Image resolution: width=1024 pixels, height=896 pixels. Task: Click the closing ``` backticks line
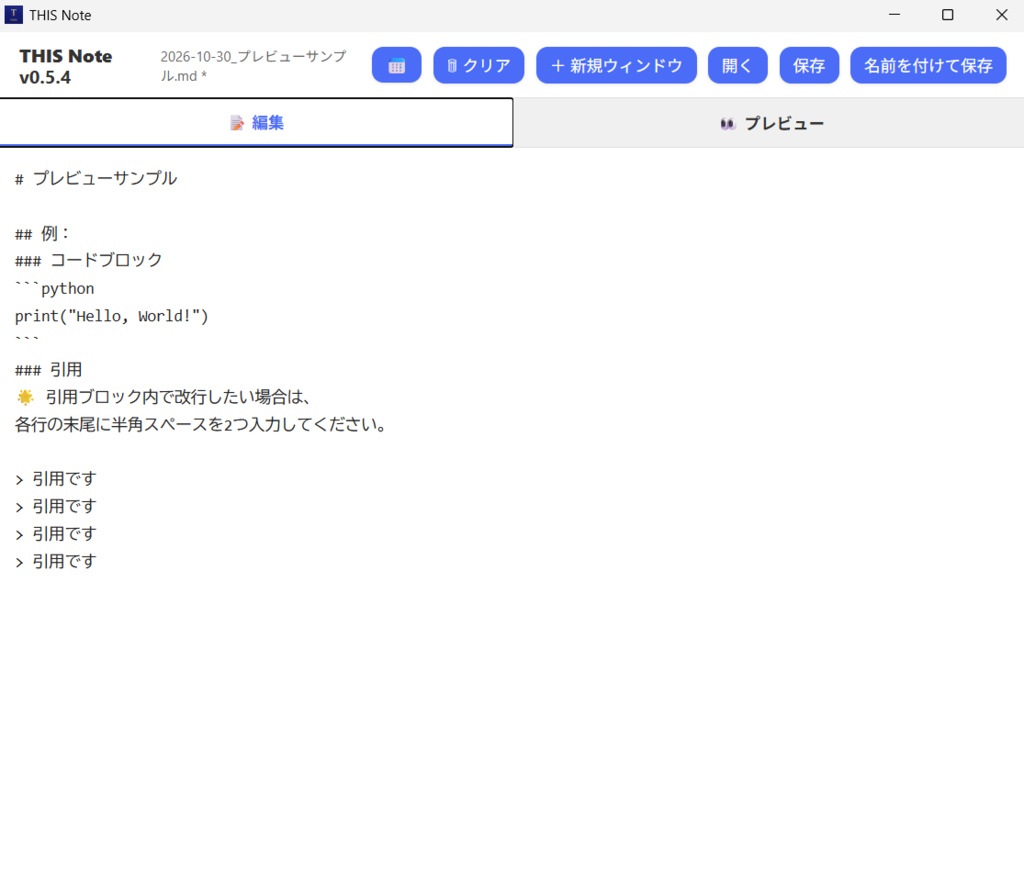click(27, 340)
